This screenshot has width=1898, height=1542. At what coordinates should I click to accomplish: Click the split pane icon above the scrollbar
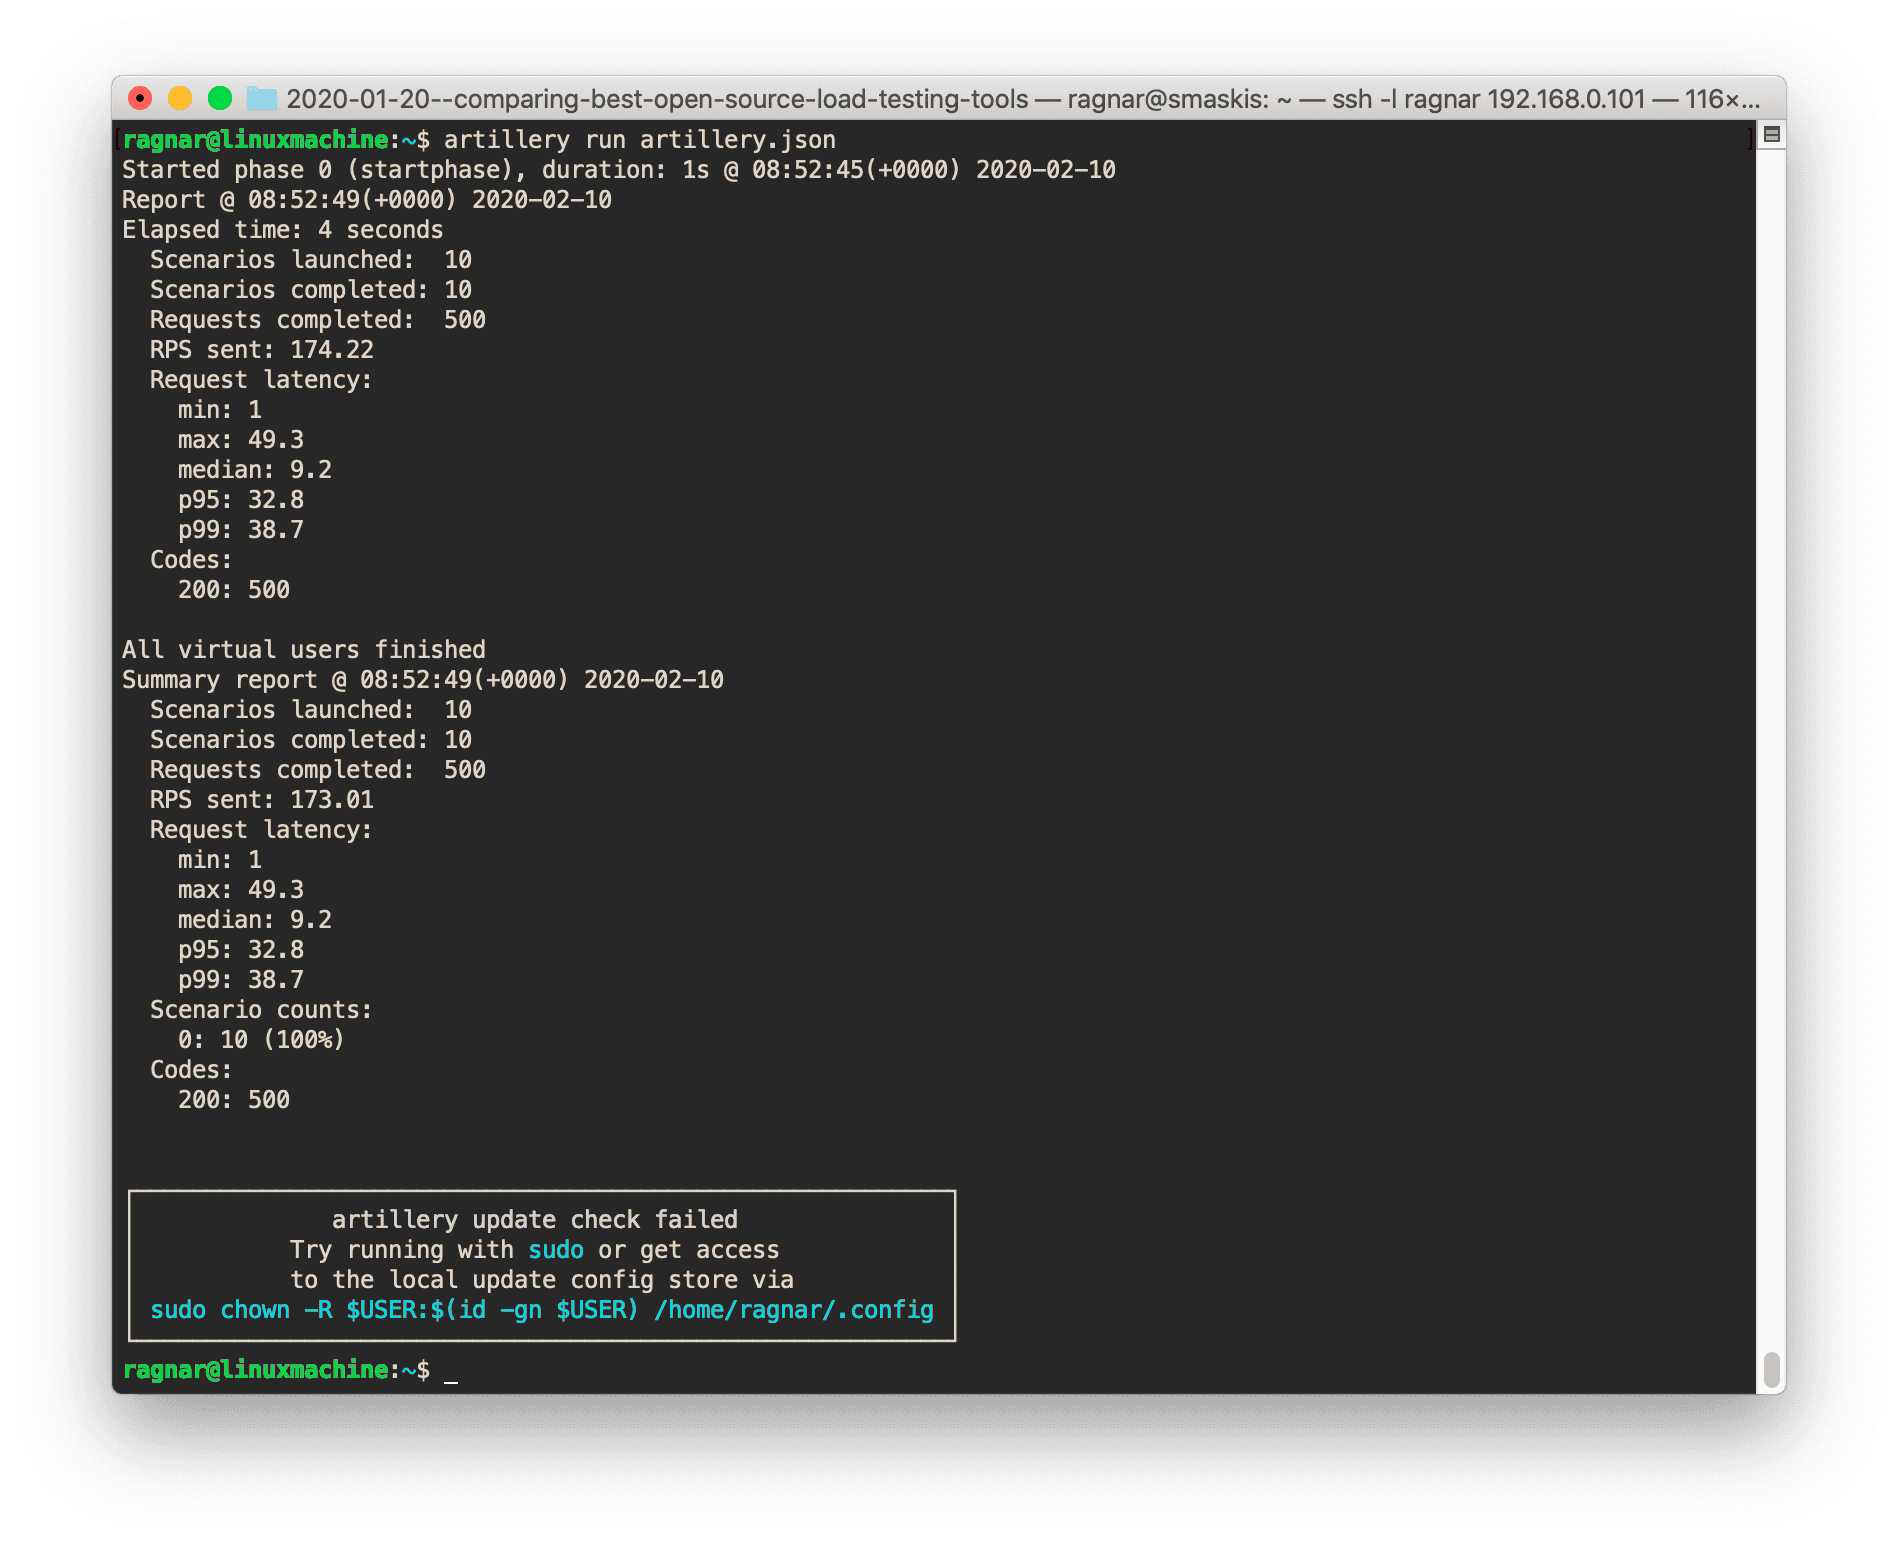[x=1771, y=134]
